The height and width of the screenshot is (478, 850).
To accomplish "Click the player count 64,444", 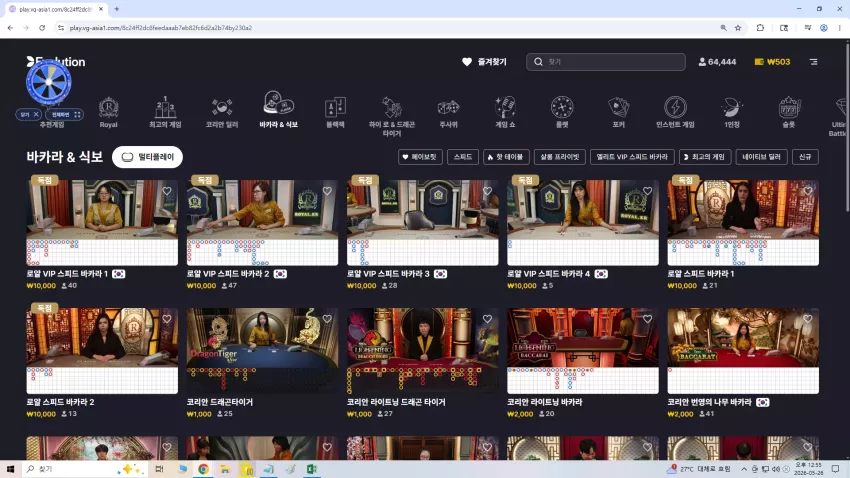I will click(717, 62).
